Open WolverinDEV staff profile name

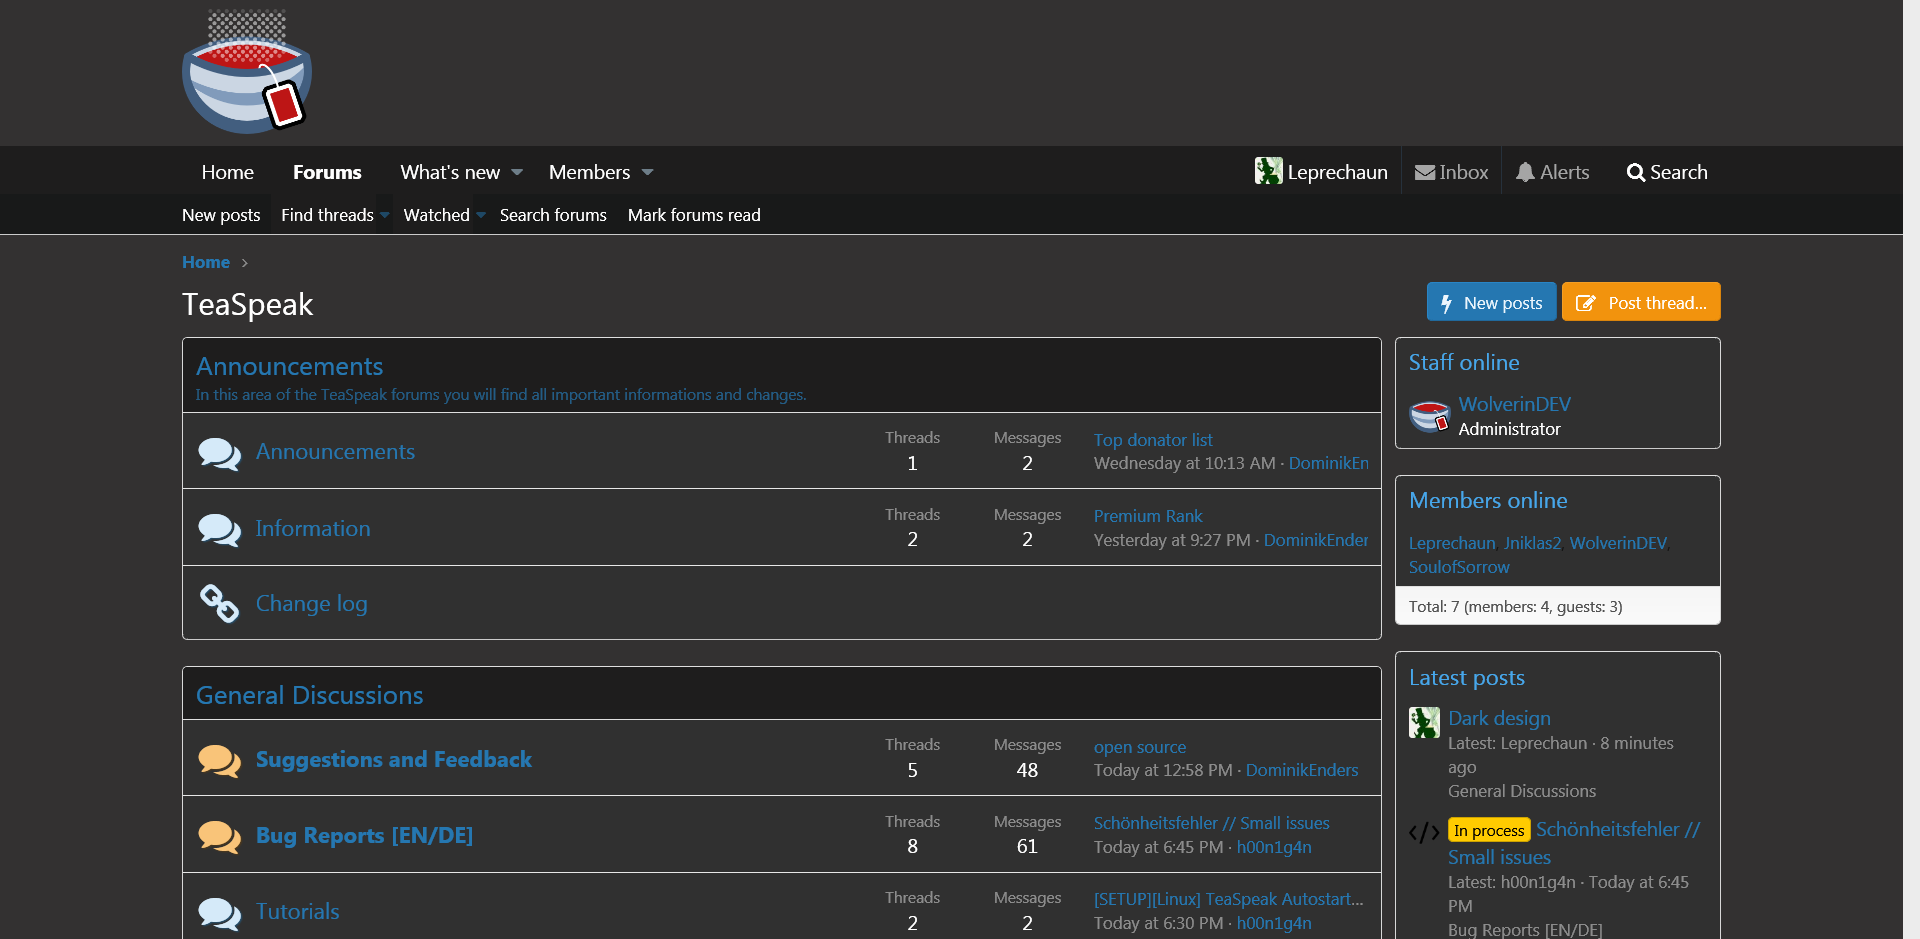click(x=1514, y=404)
